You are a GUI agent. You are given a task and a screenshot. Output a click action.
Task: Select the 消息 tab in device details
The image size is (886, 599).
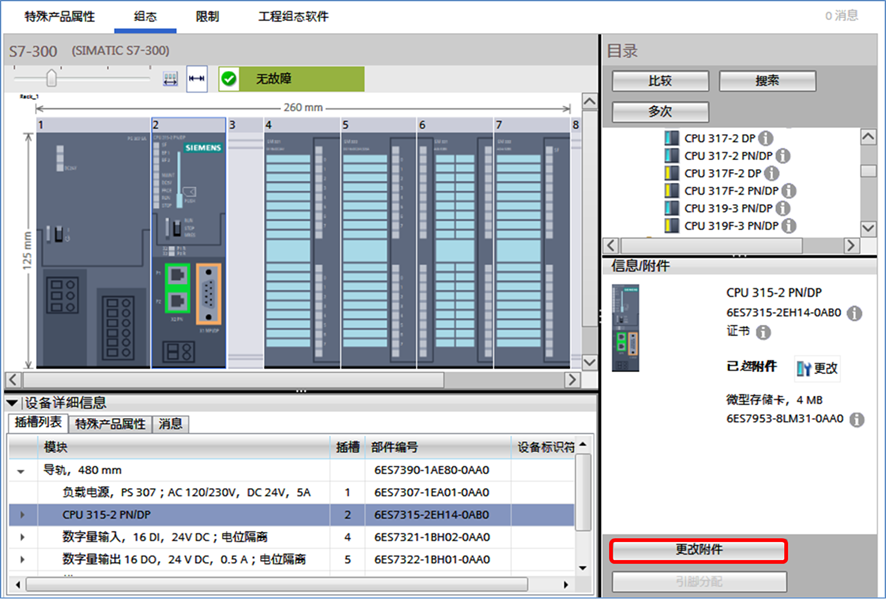tap(170, 424)
